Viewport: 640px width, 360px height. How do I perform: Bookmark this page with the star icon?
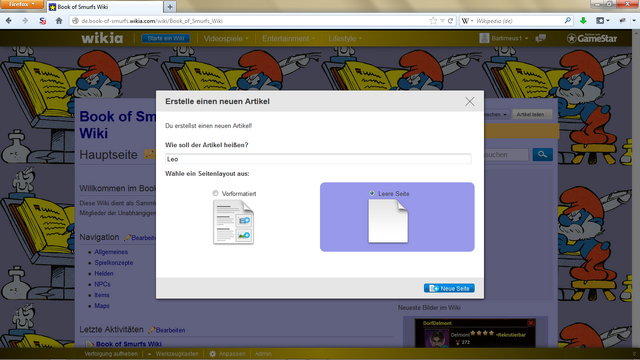coord(433,21)
